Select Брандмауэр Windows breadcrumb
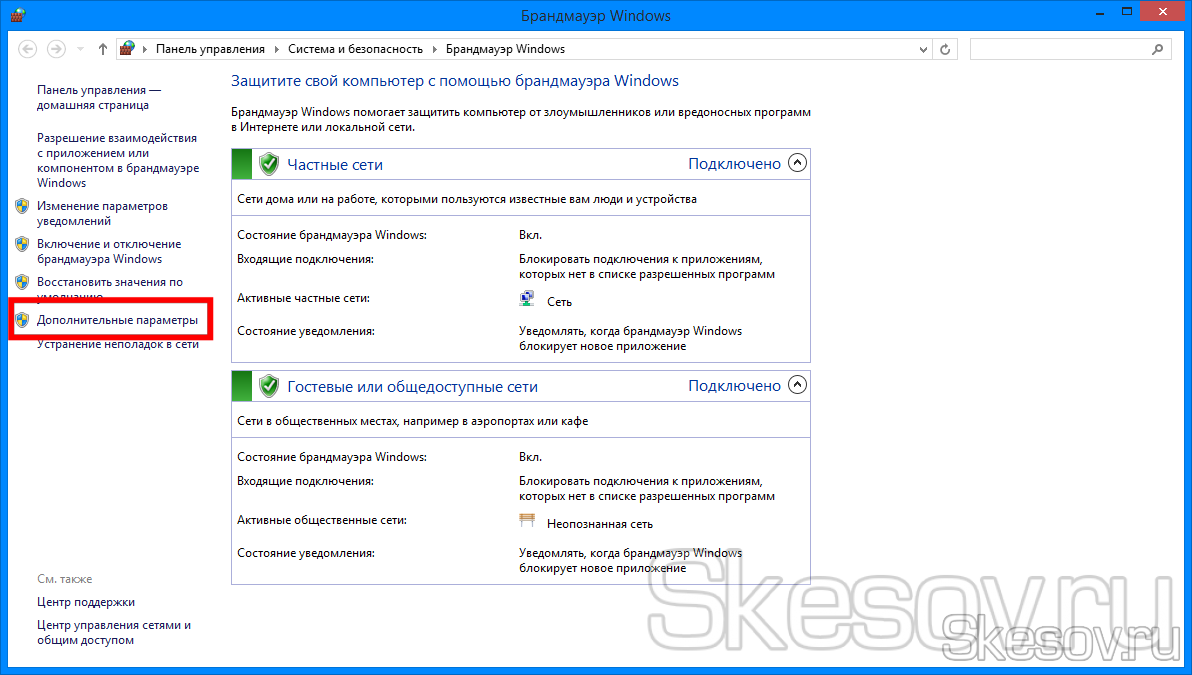The image size is (1192, 675). (506, 49)
